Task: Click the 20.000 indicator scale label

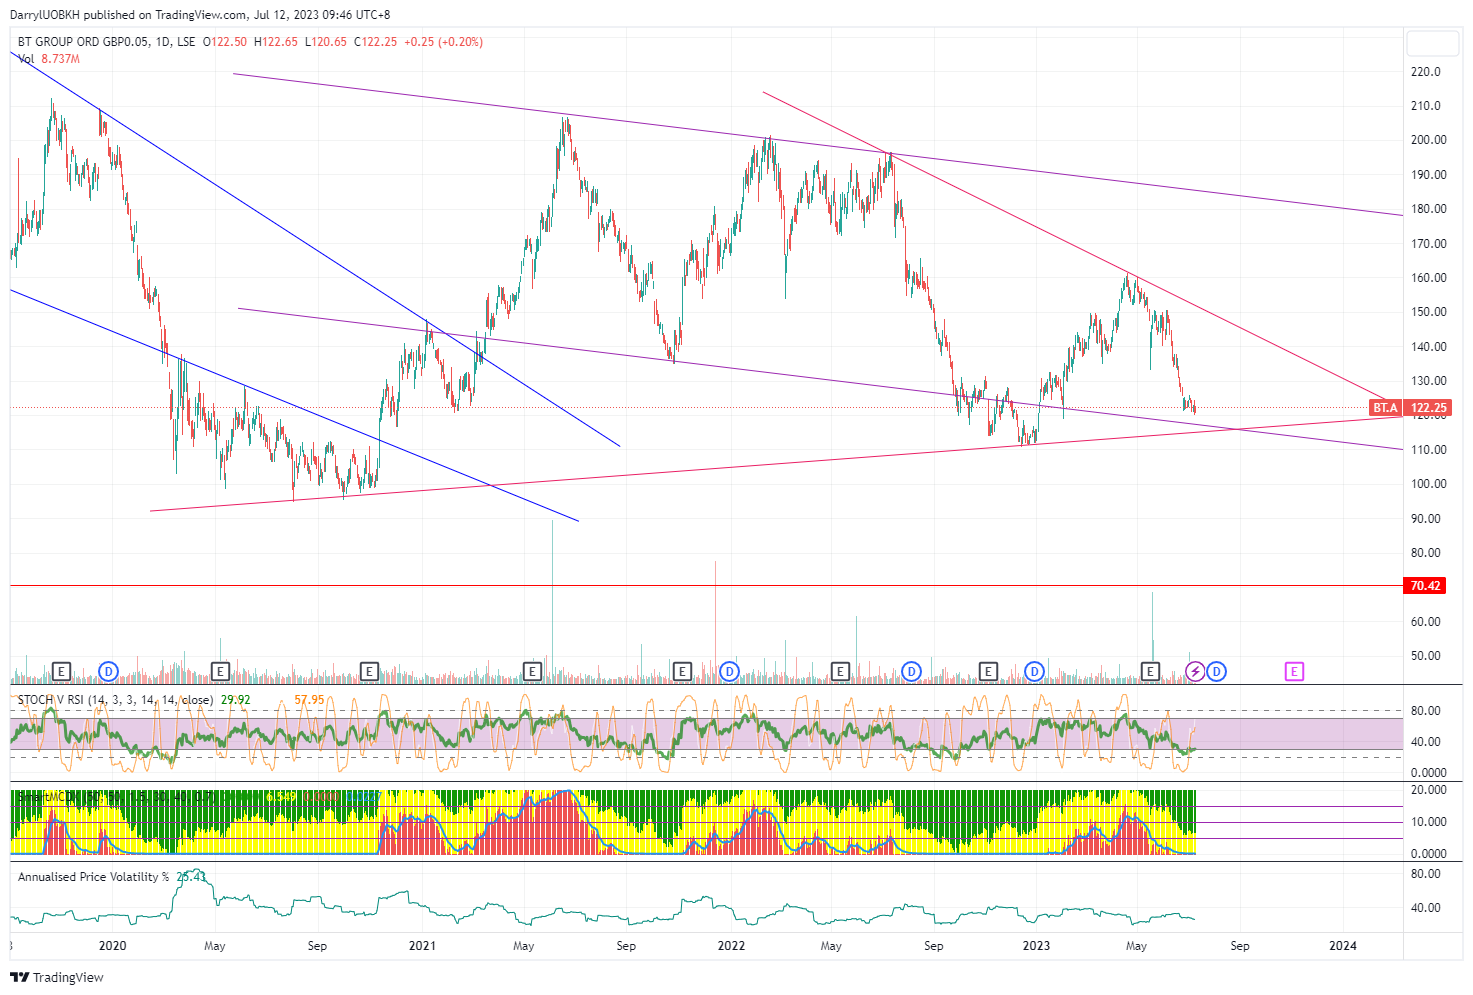Action: pos(1428,790)
